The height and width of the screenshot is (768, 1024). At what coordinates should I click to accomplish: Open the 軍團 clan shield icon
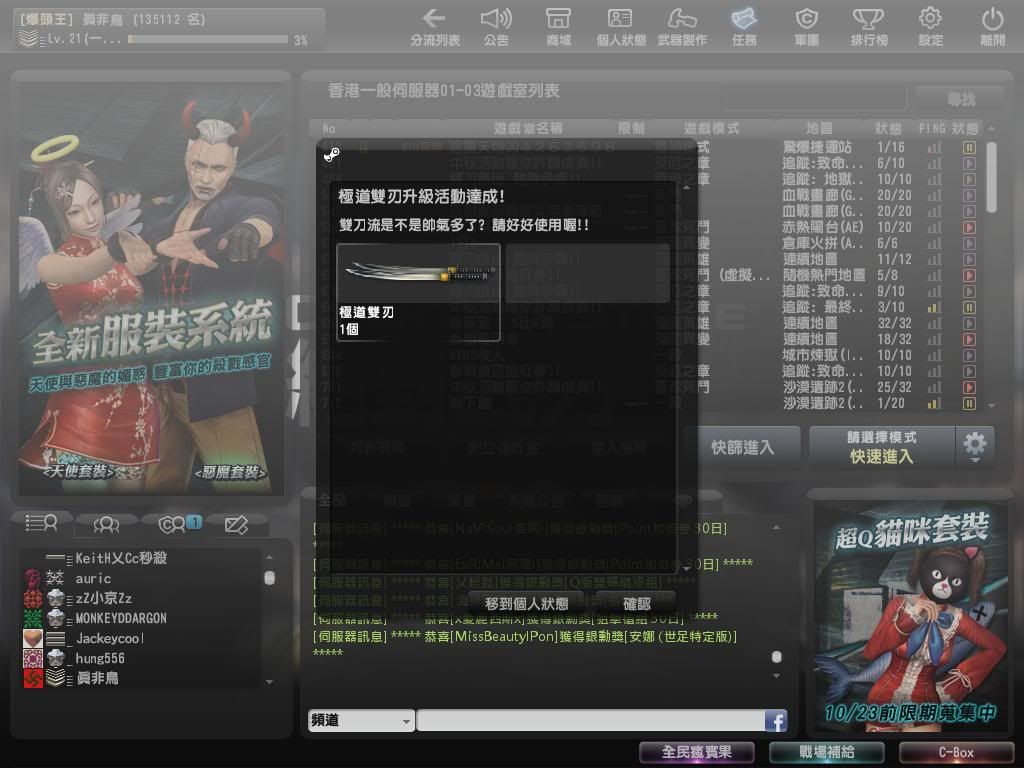click(x=806, y=19)
